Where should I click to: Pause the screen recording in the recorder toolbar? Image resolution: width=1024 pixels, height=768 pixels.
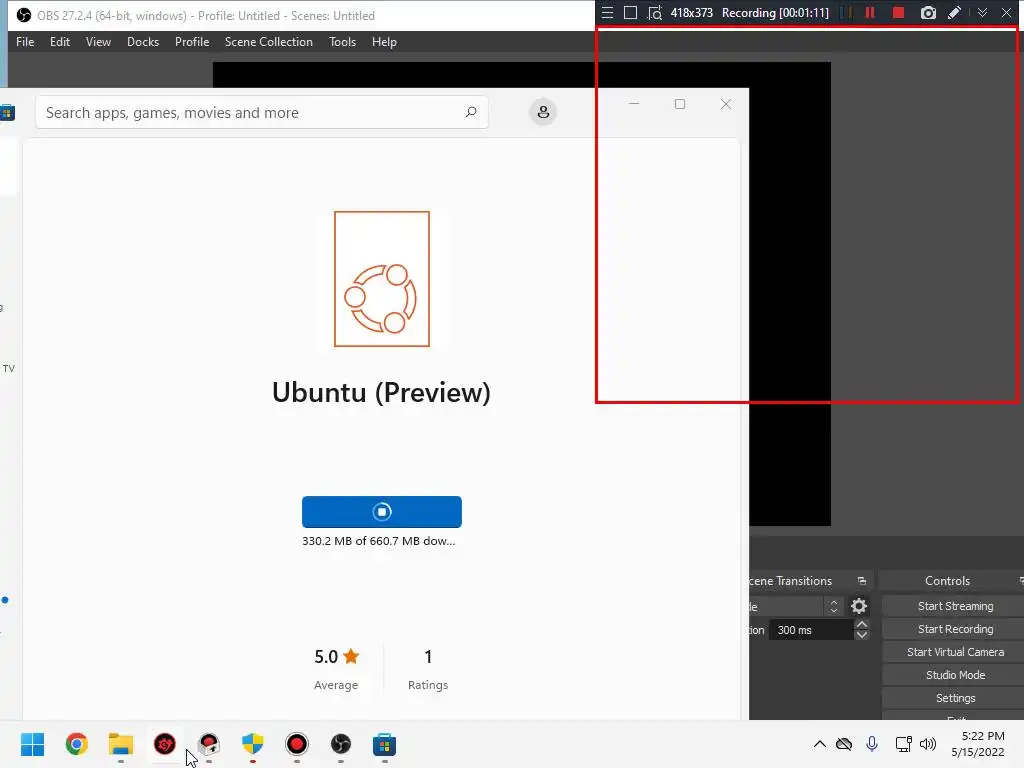[870, 12]
